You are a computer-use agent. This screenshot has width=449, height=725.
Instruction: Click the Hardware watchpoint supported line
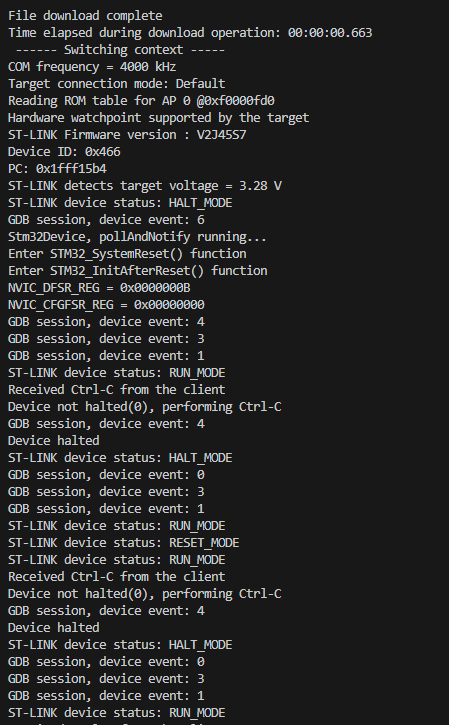click(x=158, y=118)
